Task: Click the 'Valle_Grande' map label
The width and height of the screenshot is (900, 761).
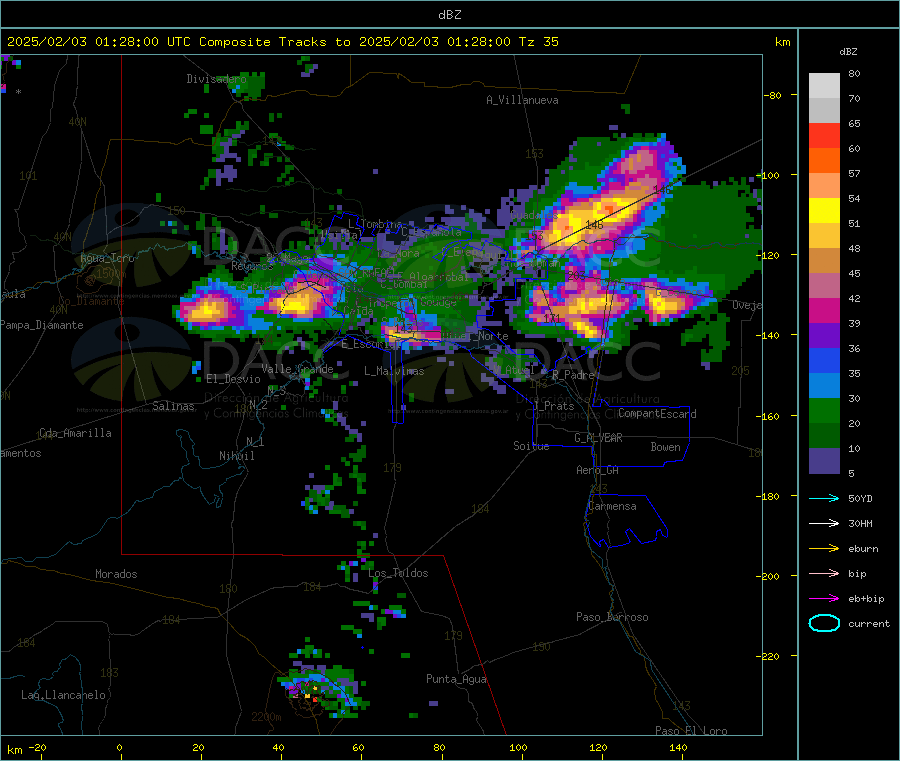Action: point(297,369)
